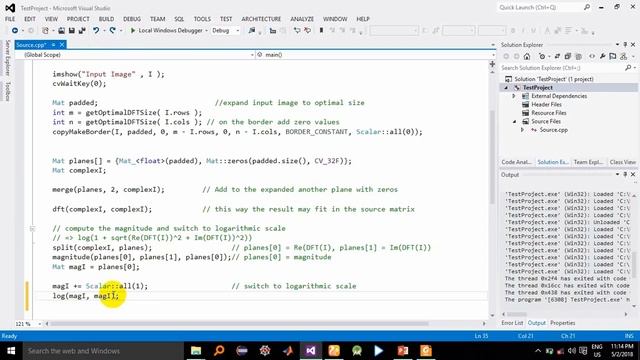Toggle Show All Files in Solution Explorer
This screenshot has width=640, height=360.
pos(578,56)
